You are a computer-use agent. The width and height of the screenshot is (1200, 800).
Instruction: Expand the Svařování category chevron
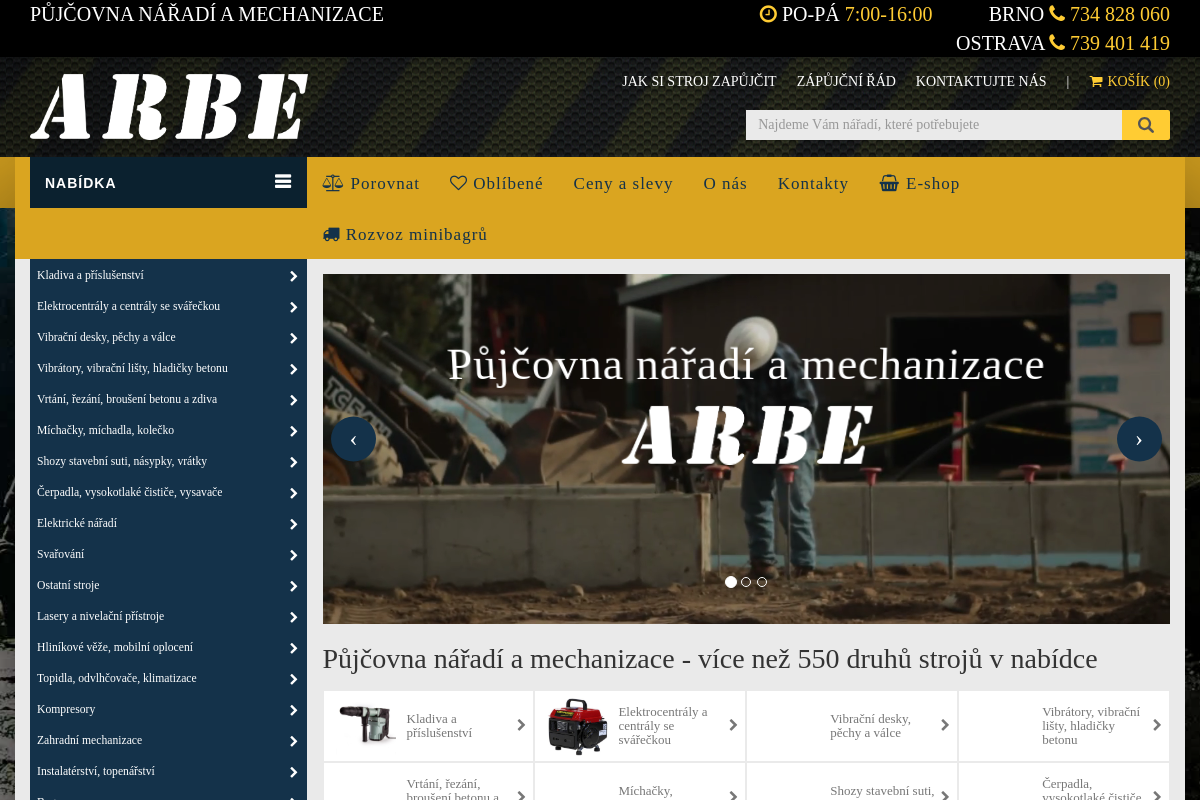[293, 554]
